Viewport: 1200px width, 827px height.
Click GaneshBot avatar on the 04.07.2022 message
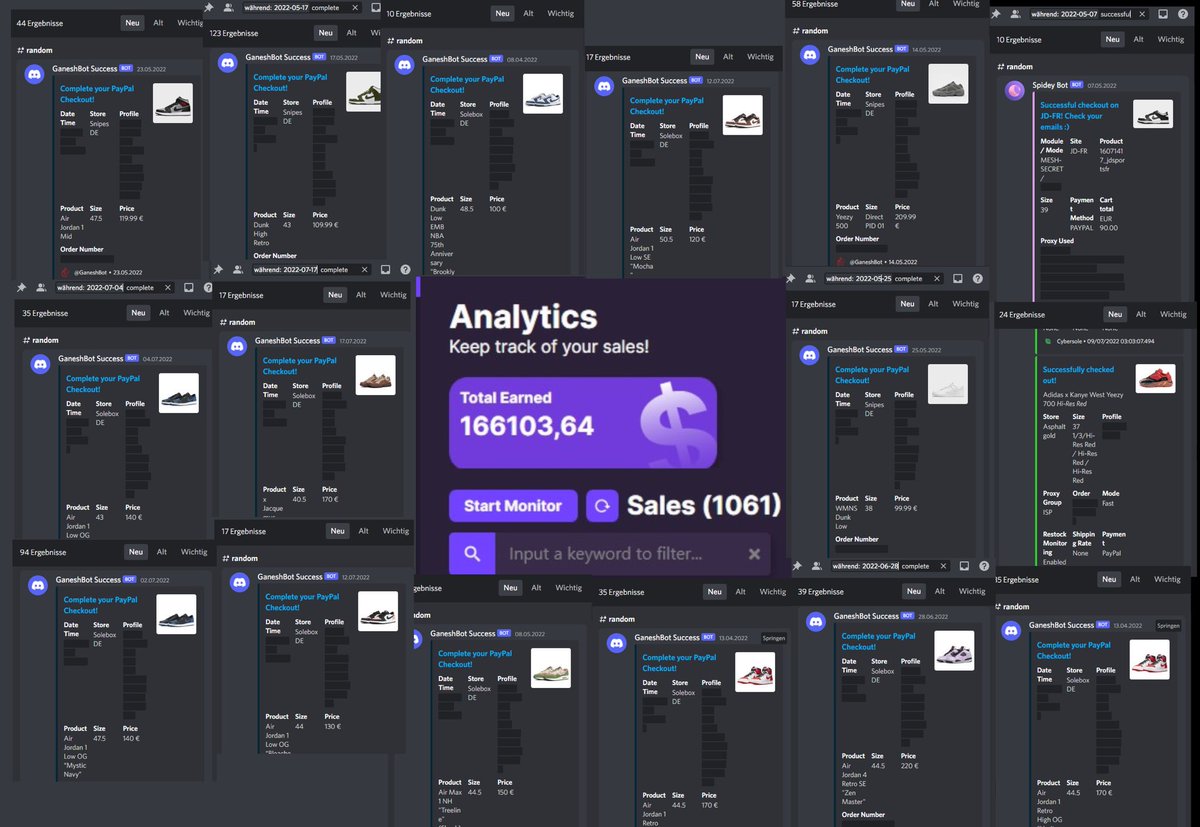[x=41, y=364]
